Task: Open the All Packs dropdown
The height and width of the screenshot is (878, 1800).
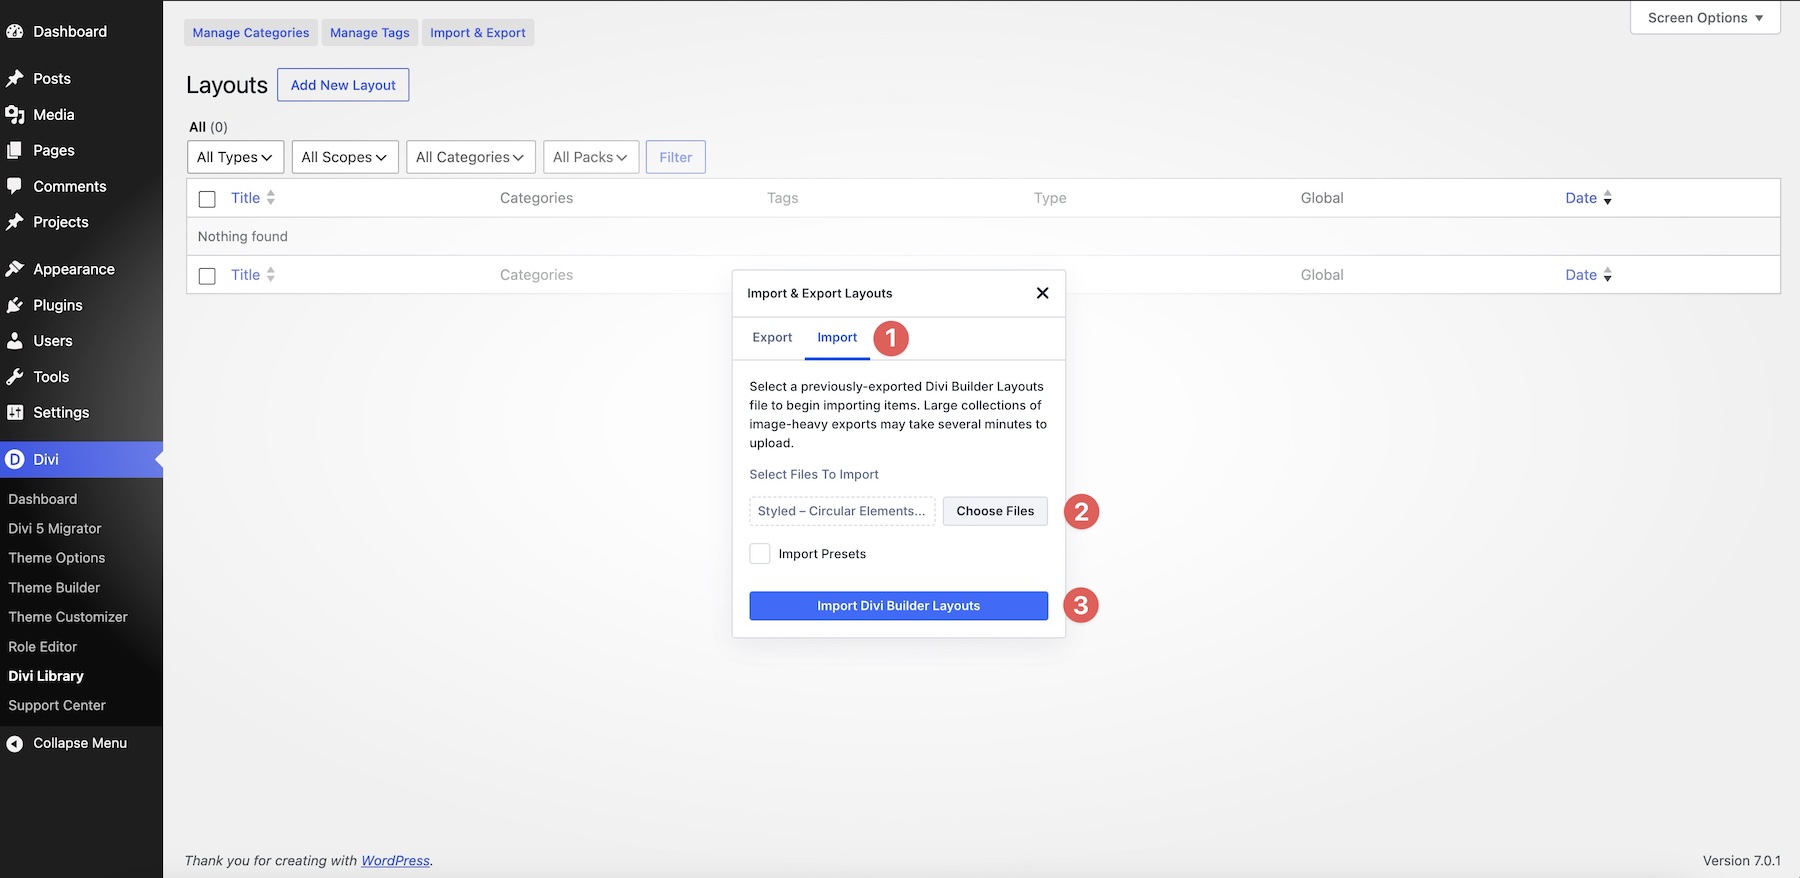Action: click(591, 157)
